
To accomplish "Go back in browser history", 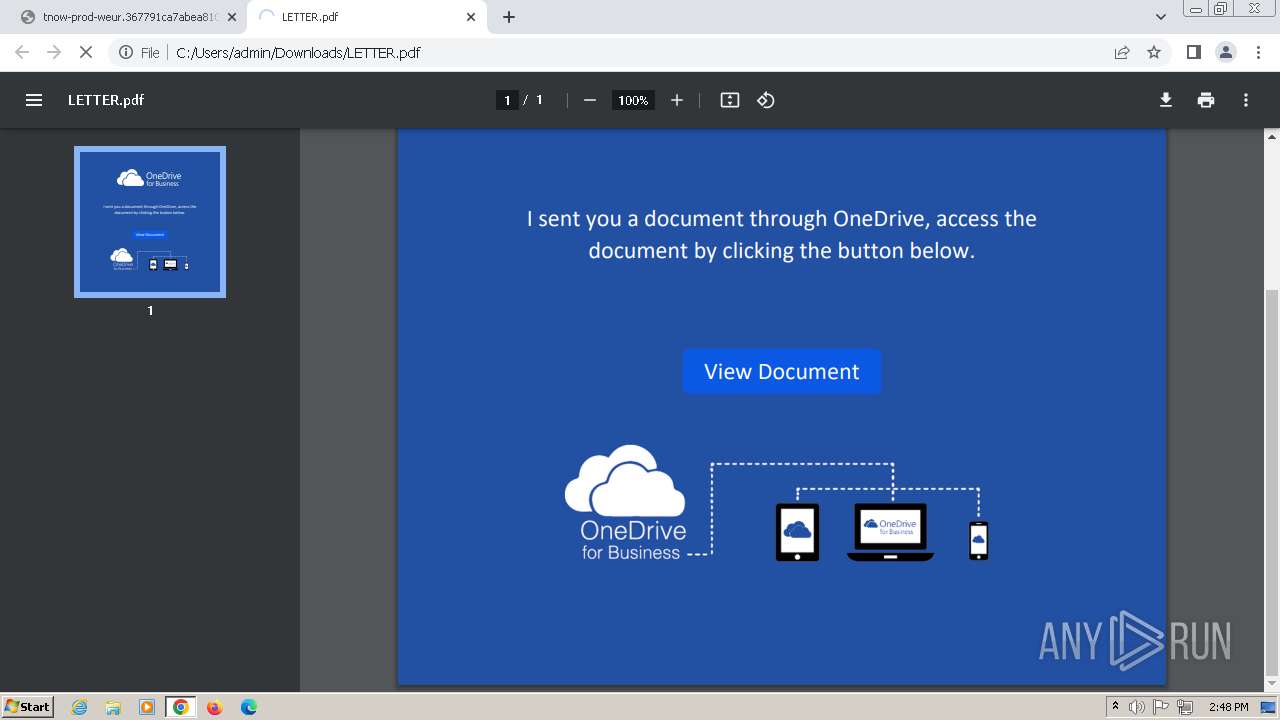I will click(22, 52).
